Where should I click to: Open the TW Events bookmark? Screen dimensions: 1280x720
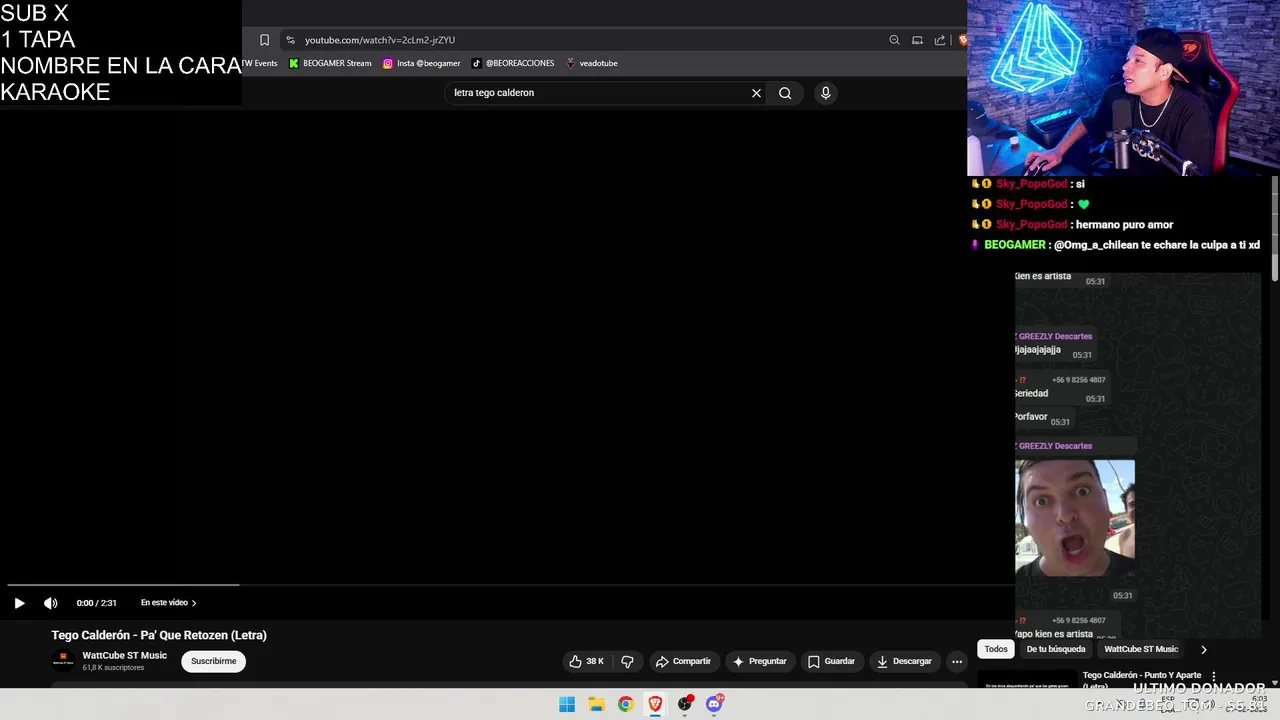pos(260,63)
